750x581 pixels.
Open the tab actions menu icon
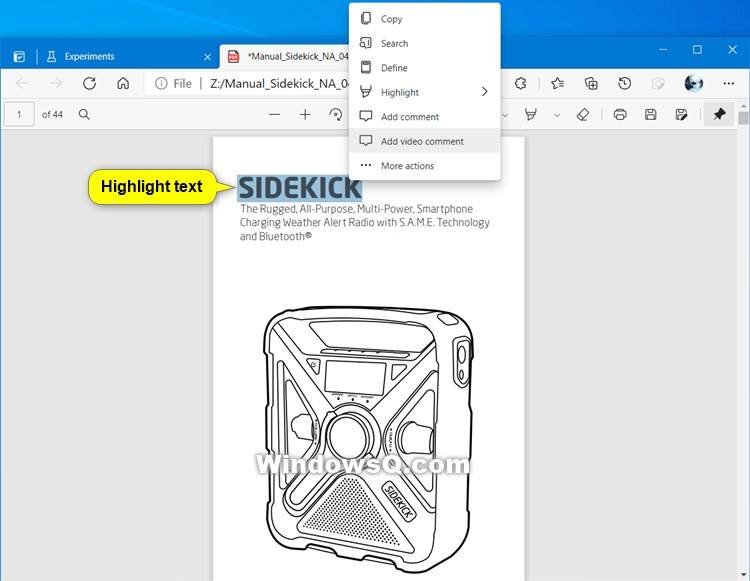[x=19, y=56]
